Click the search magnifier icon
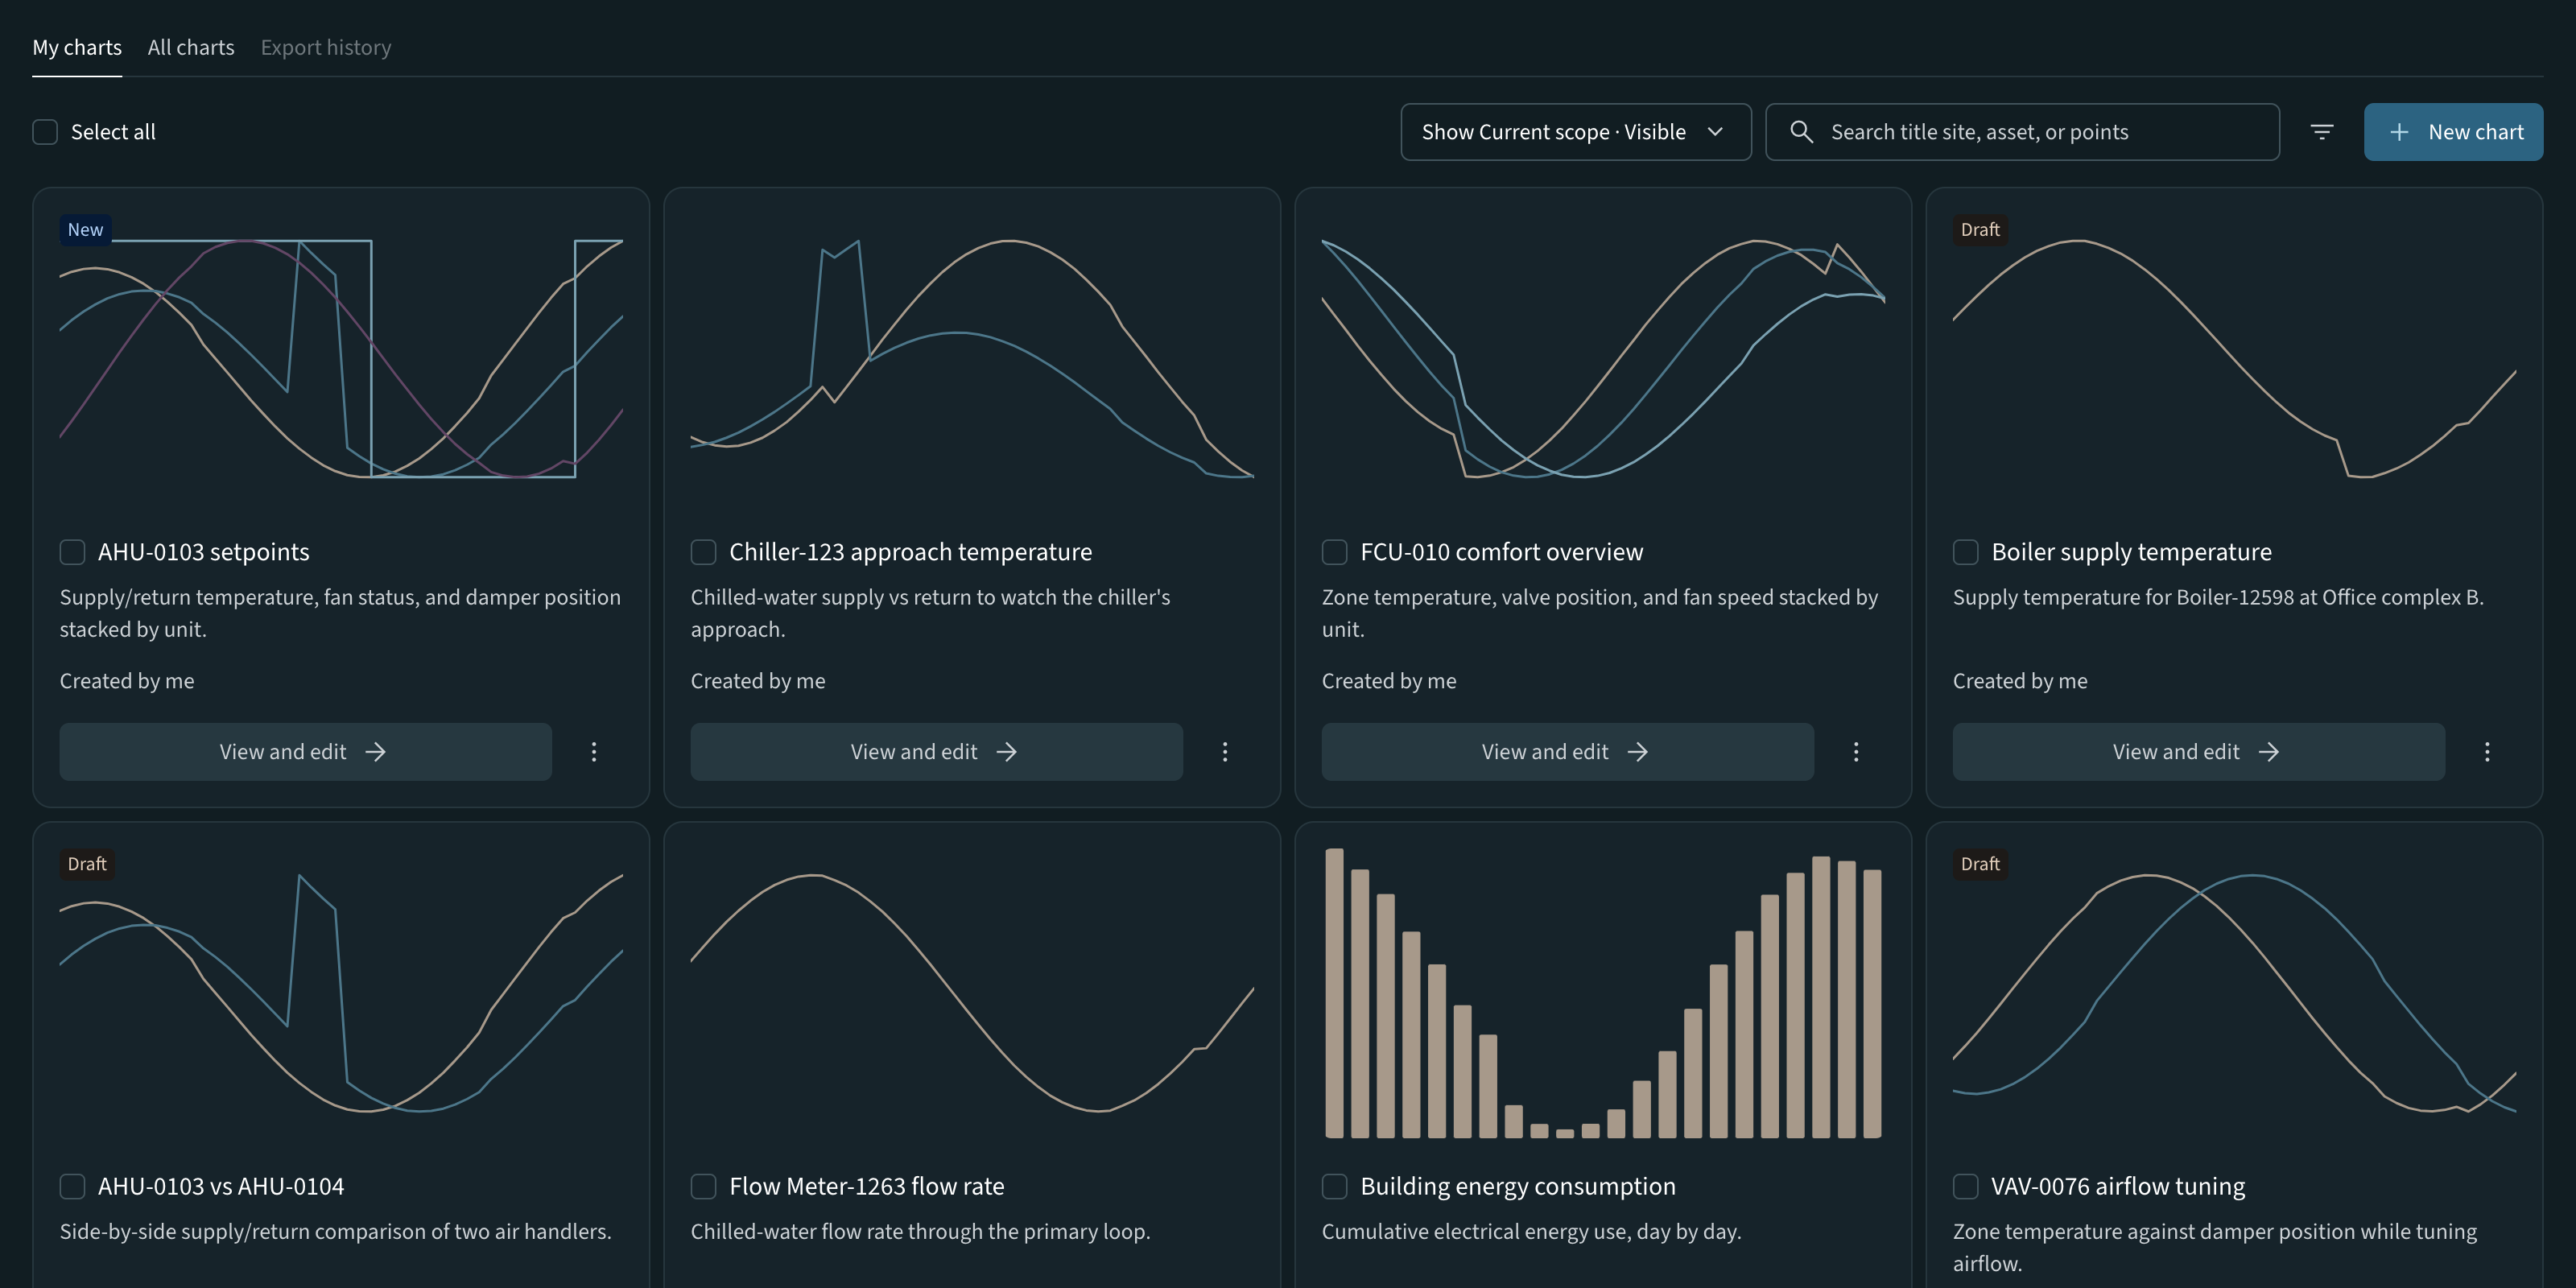This screenshot has width=2576, height=1288. (1801, 132)
